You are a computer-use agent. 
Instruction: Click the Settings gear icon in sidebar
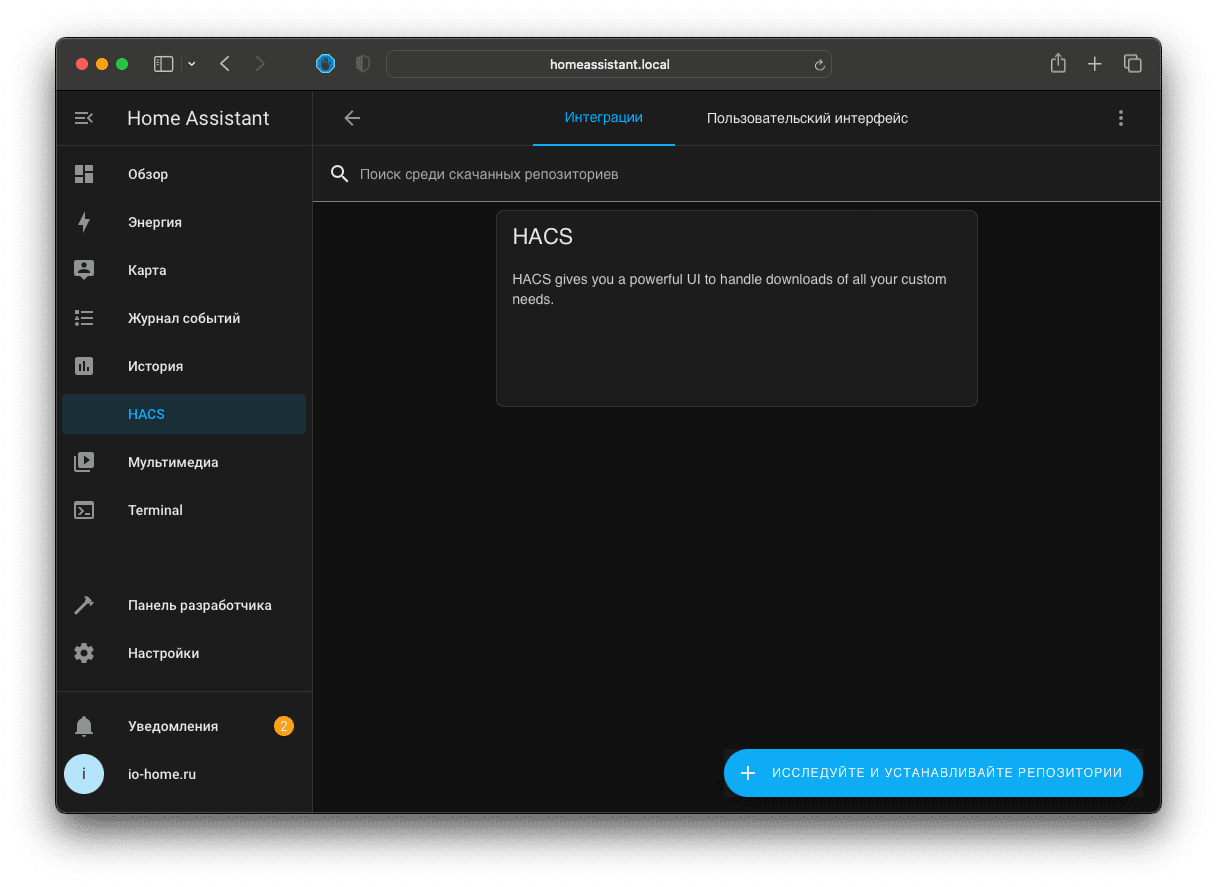pyautogui.click(x=84, y=653)
